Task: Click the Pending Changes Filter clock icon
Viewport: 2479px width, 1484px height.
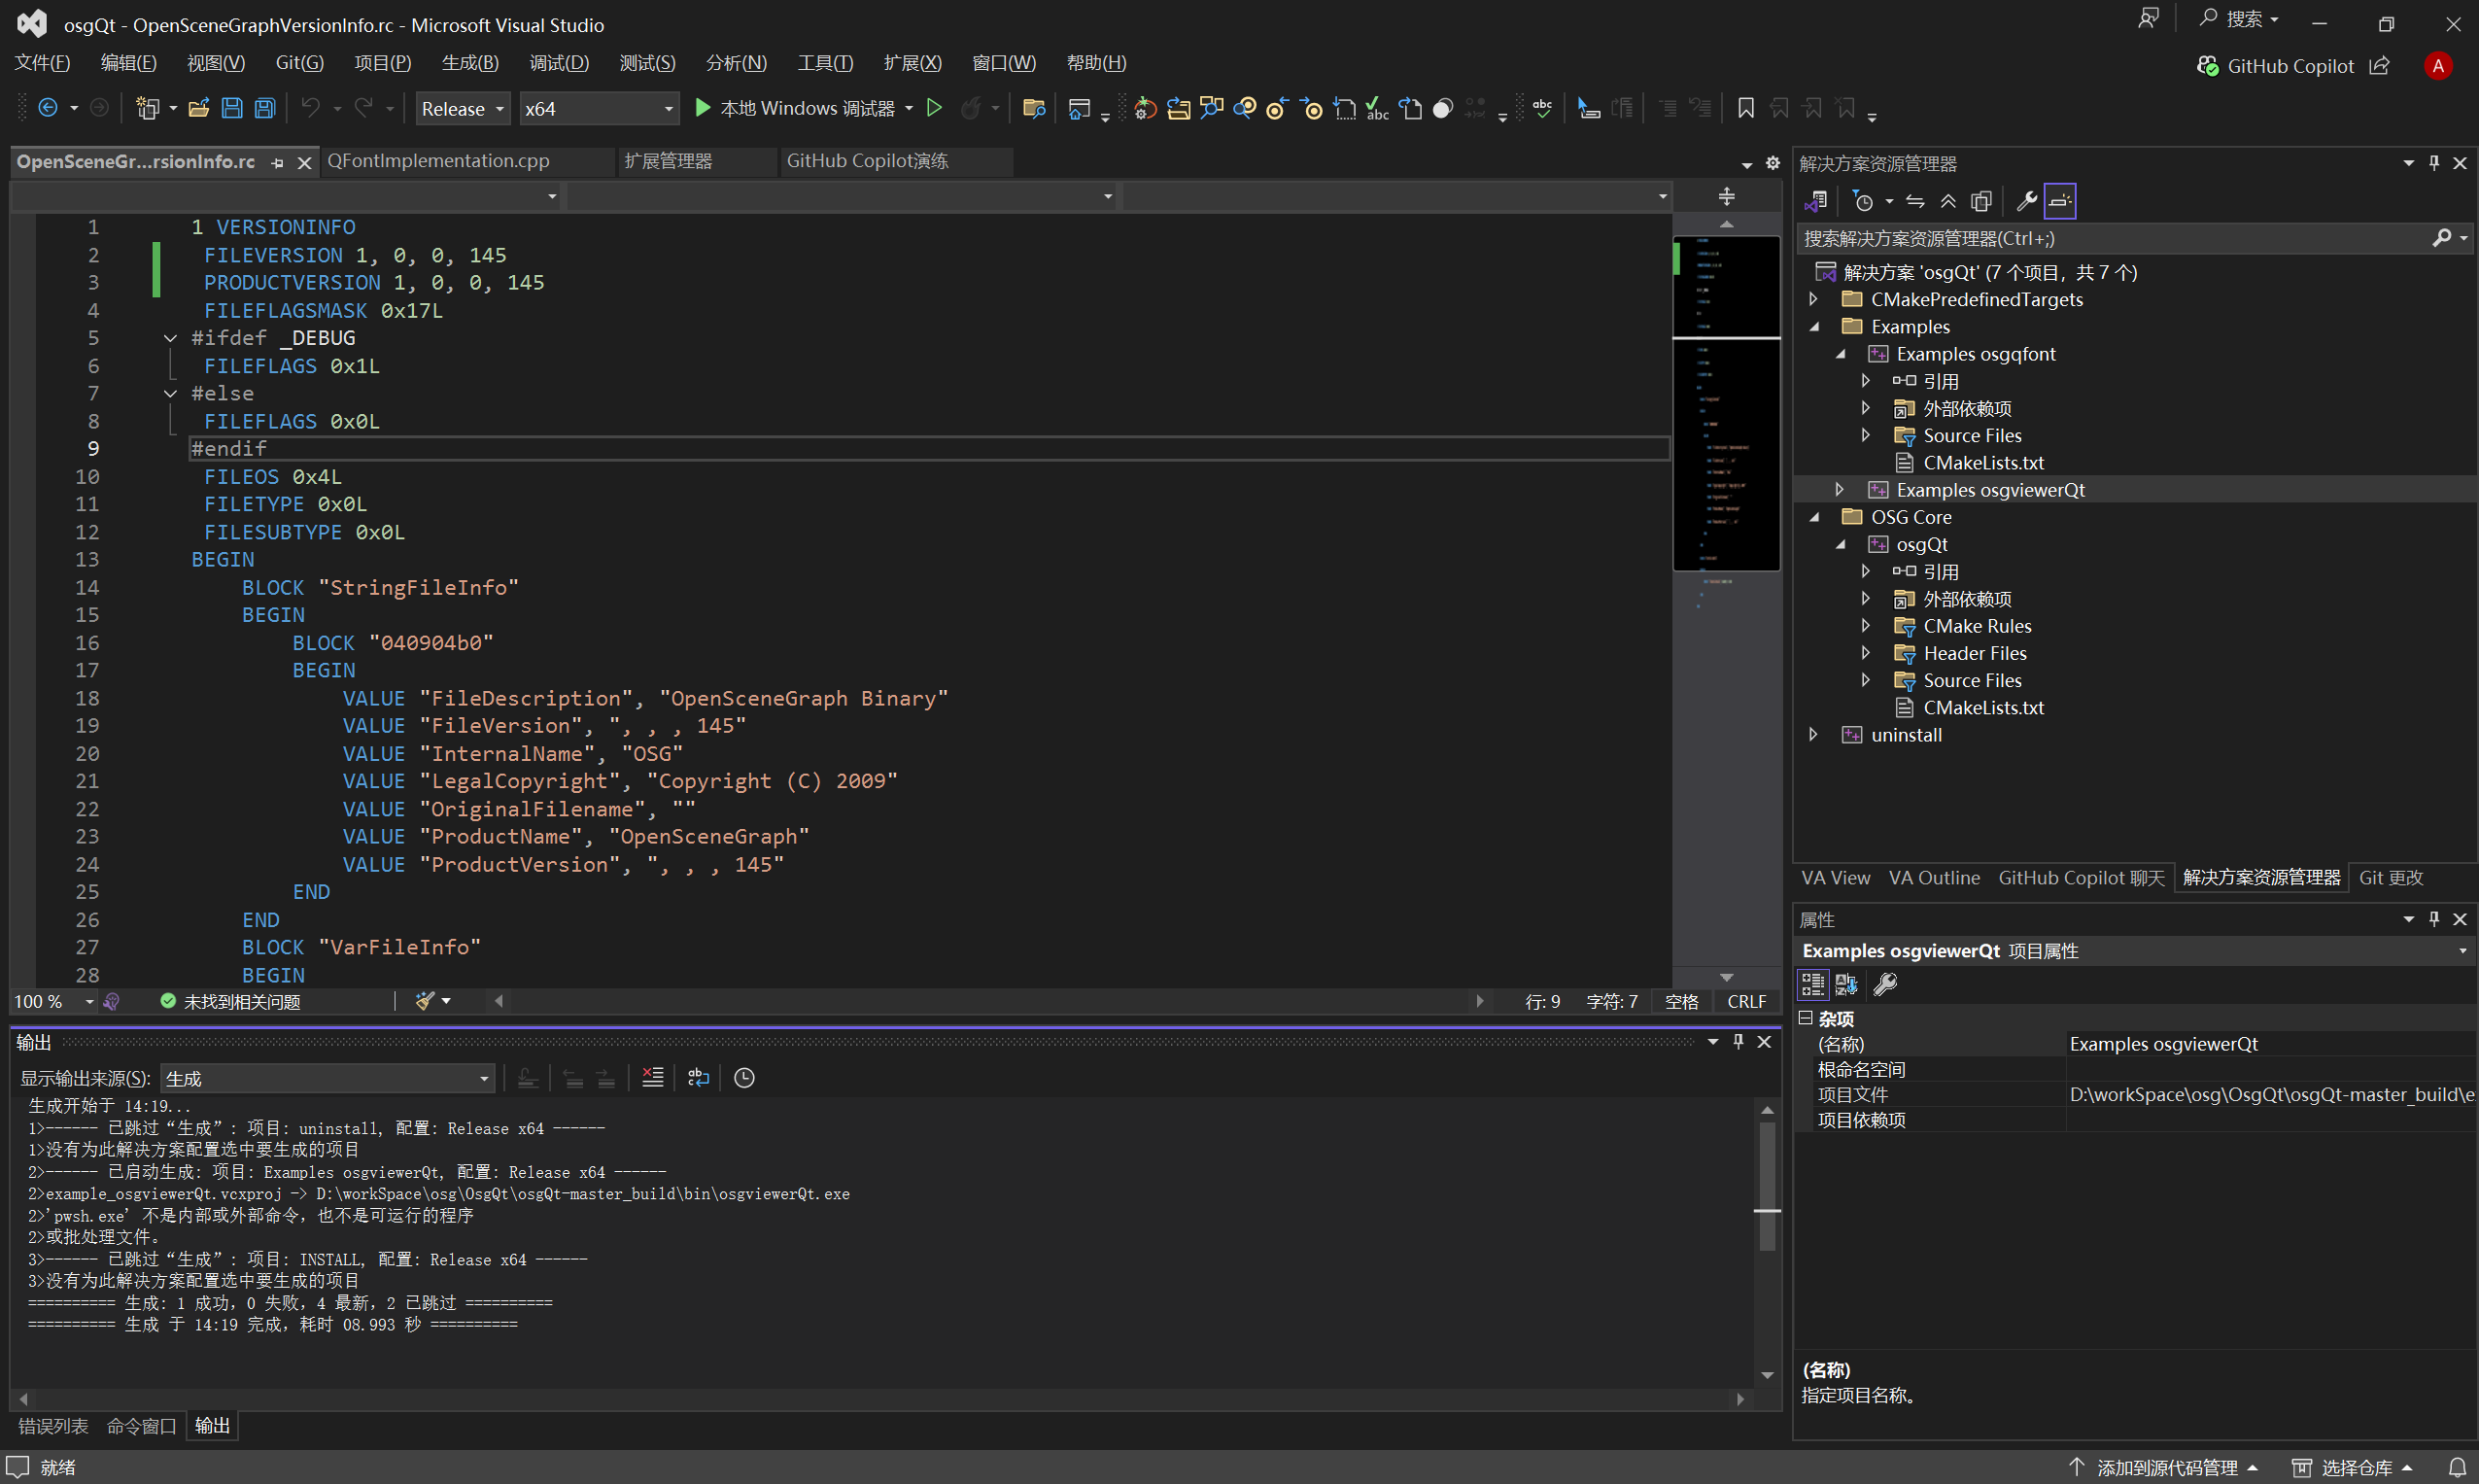Action: click(1862, 201)
